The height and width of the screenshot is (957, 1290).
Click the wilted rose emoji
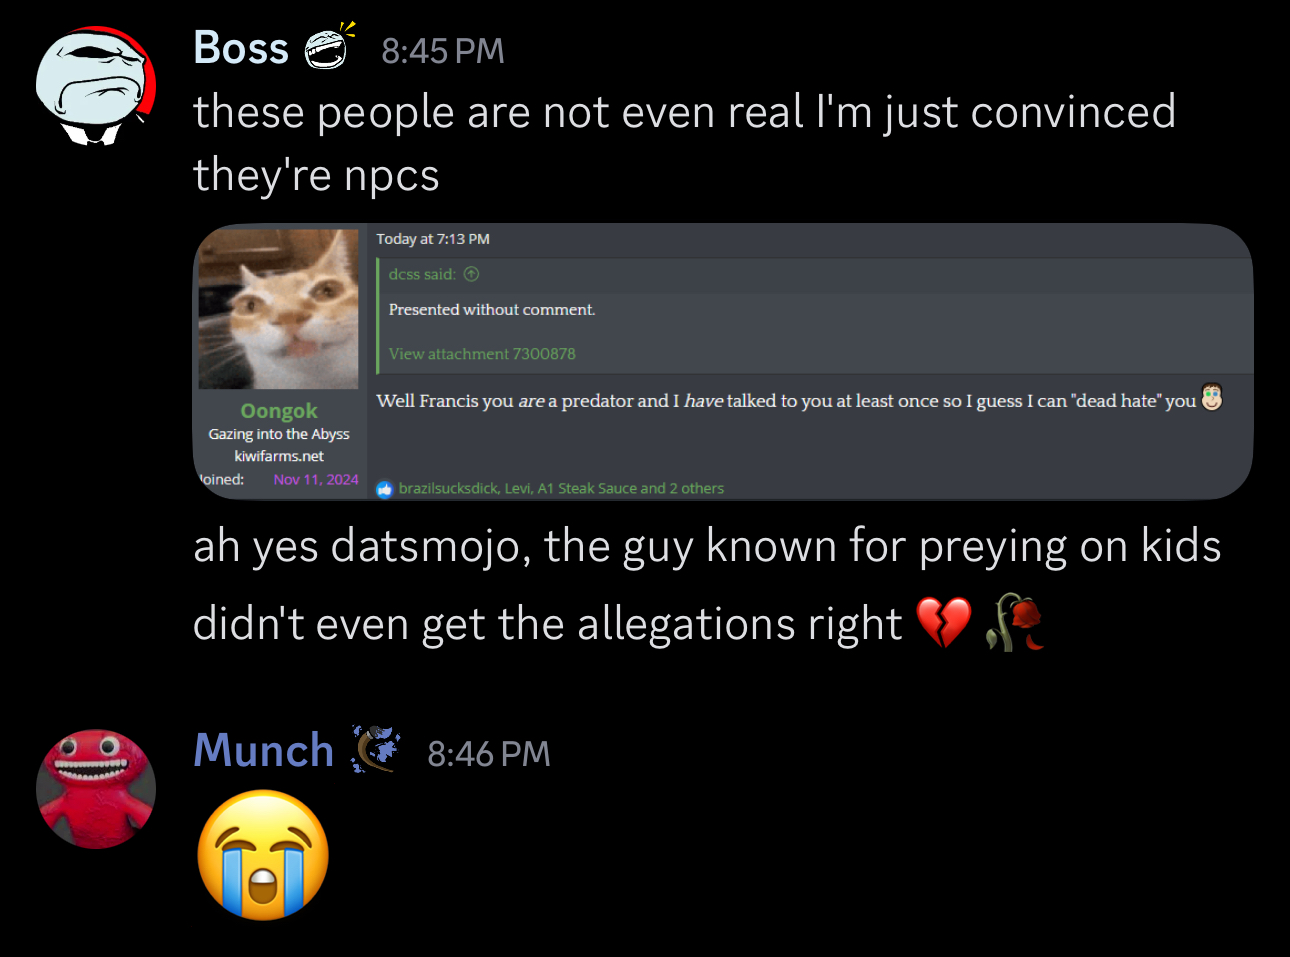point(1015,622)
